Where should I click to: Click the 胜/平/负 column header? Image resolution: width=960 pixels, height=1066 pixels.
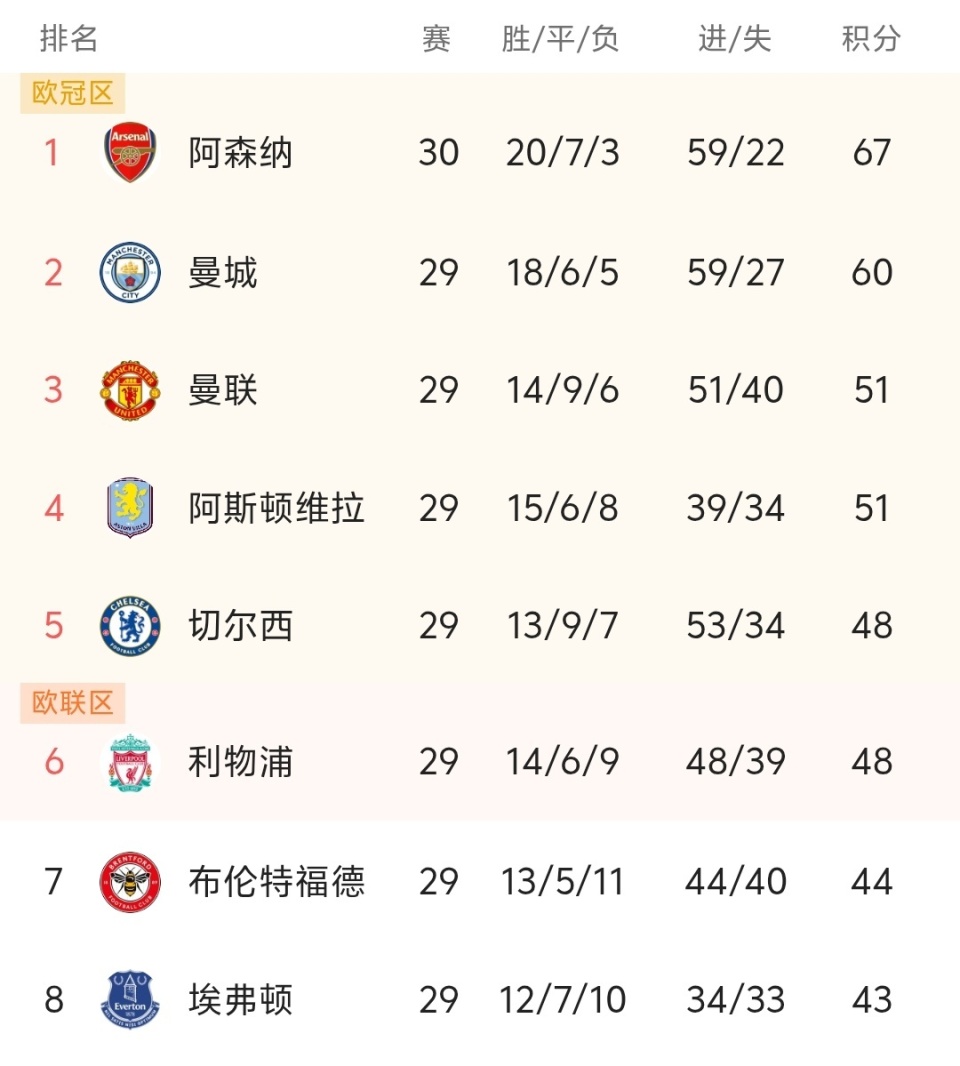coord(561,39)
